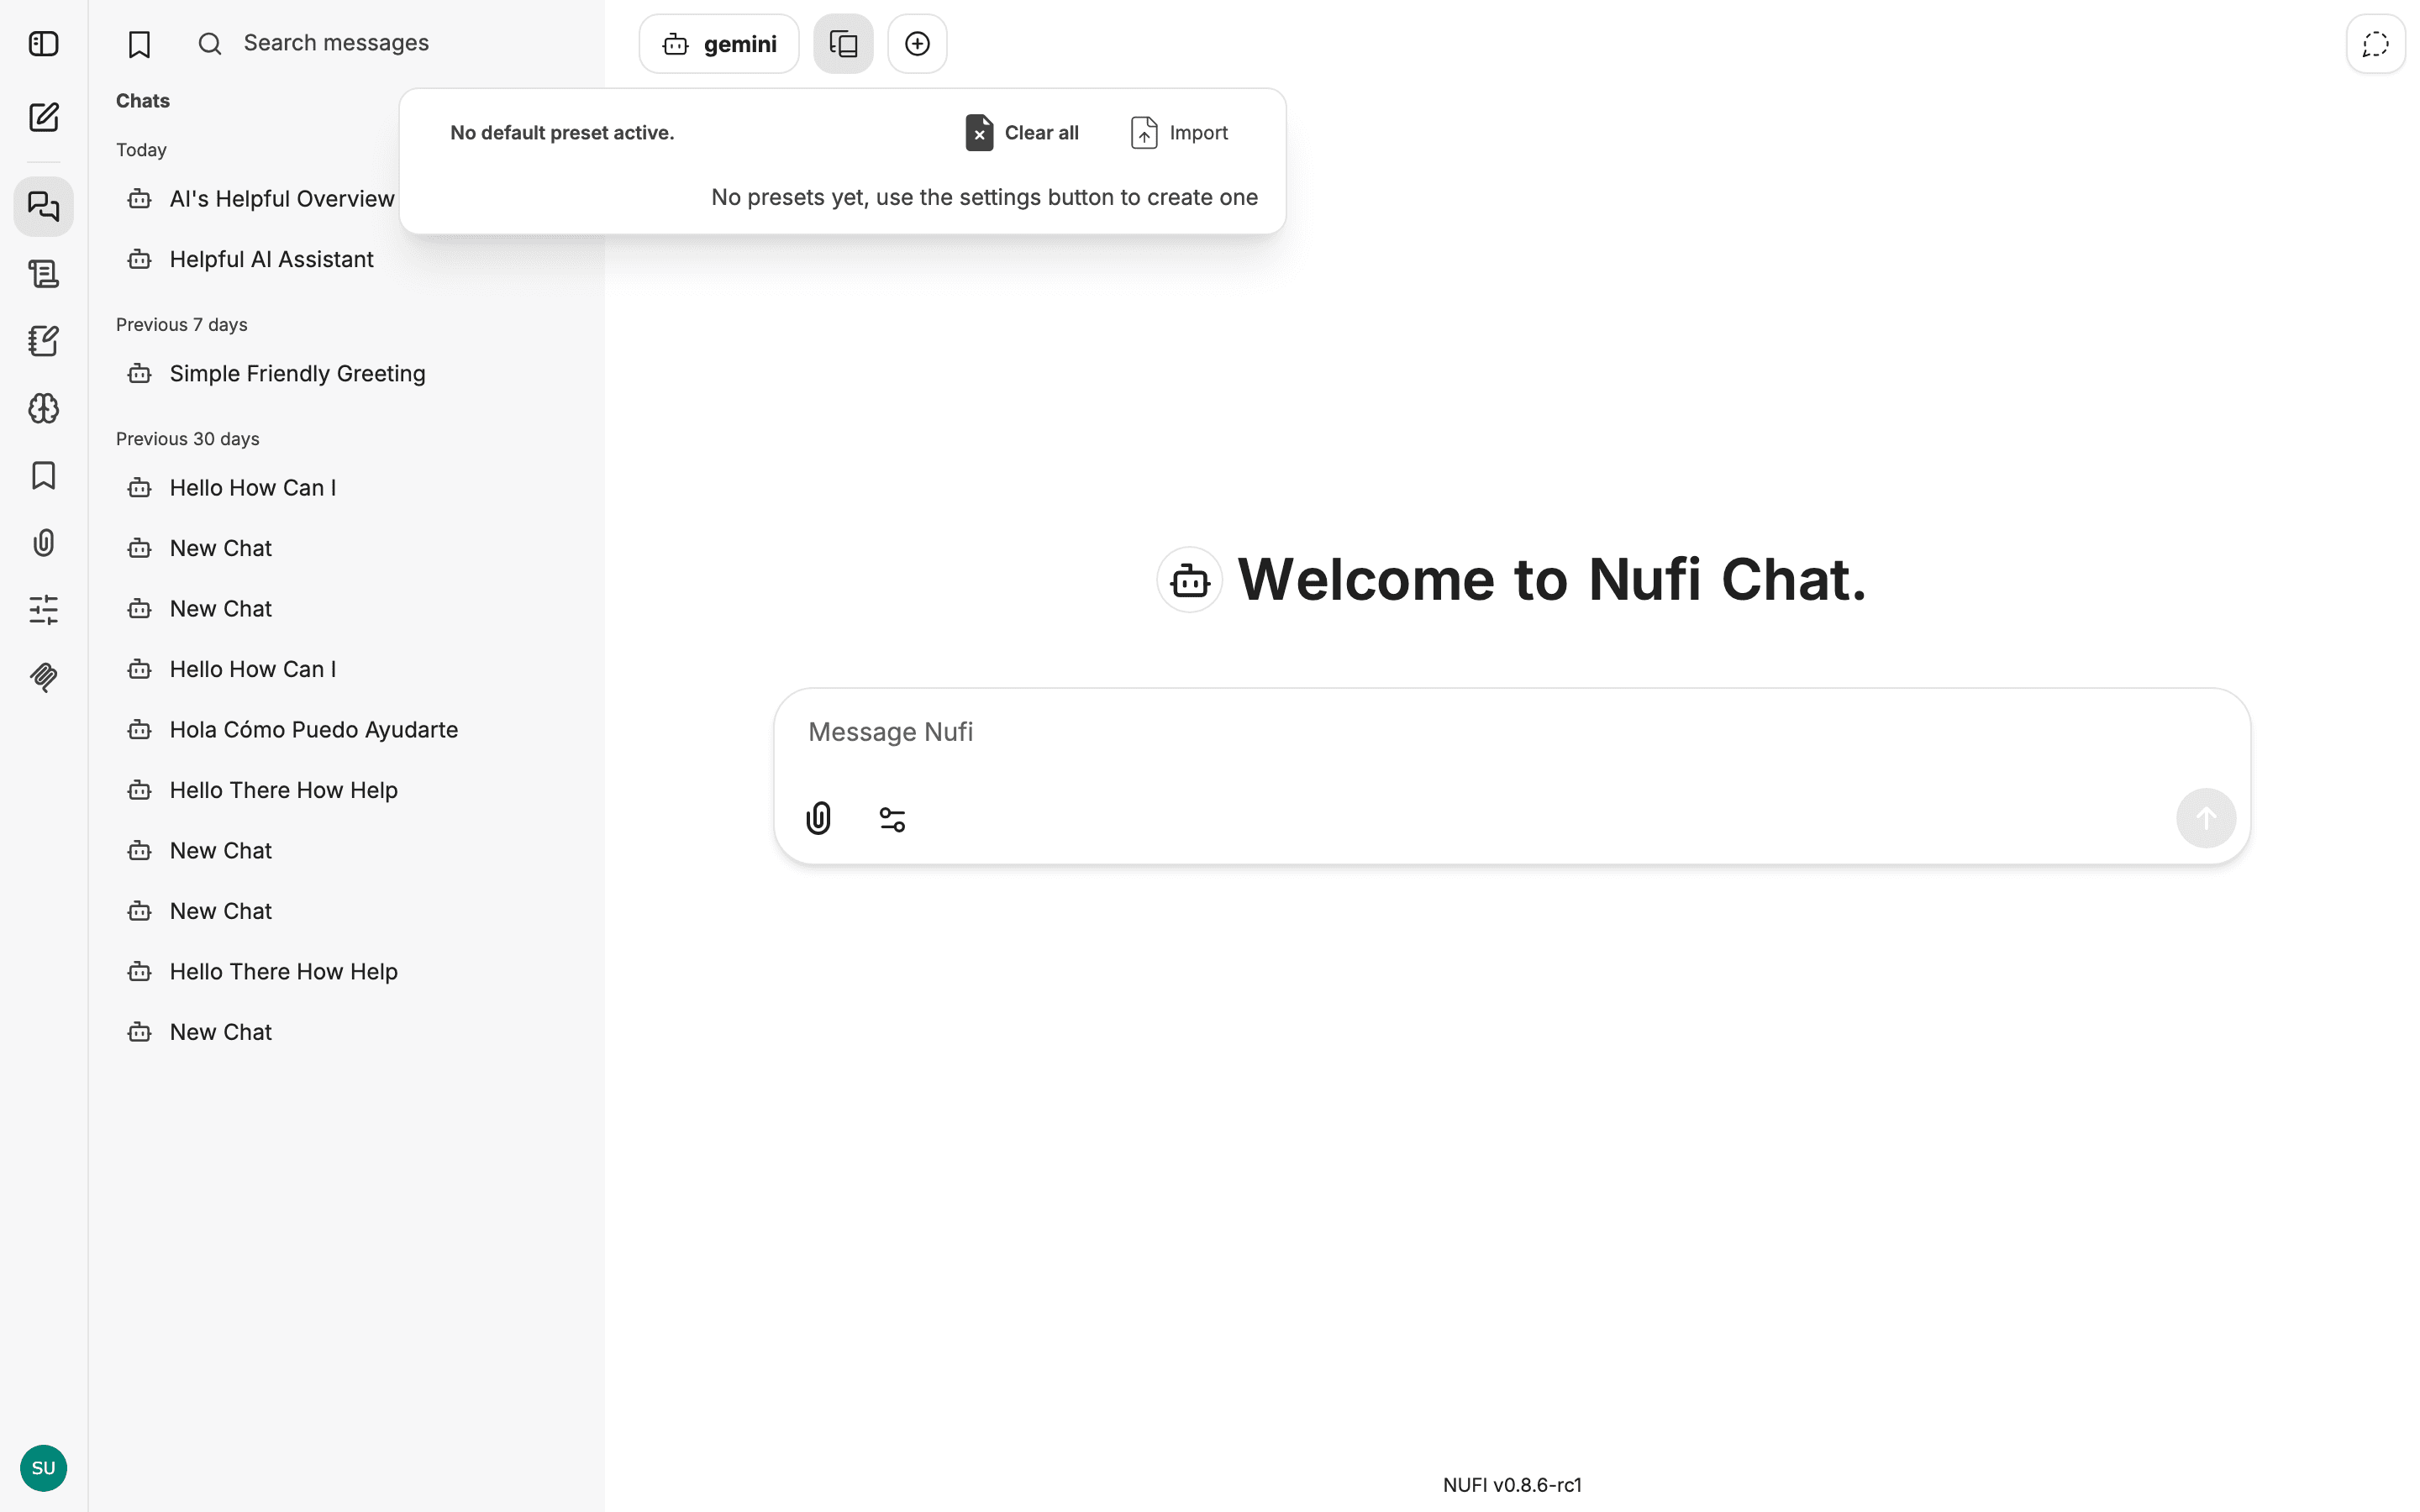Click the robot icon beside Welcome heading

point(1189,580)
